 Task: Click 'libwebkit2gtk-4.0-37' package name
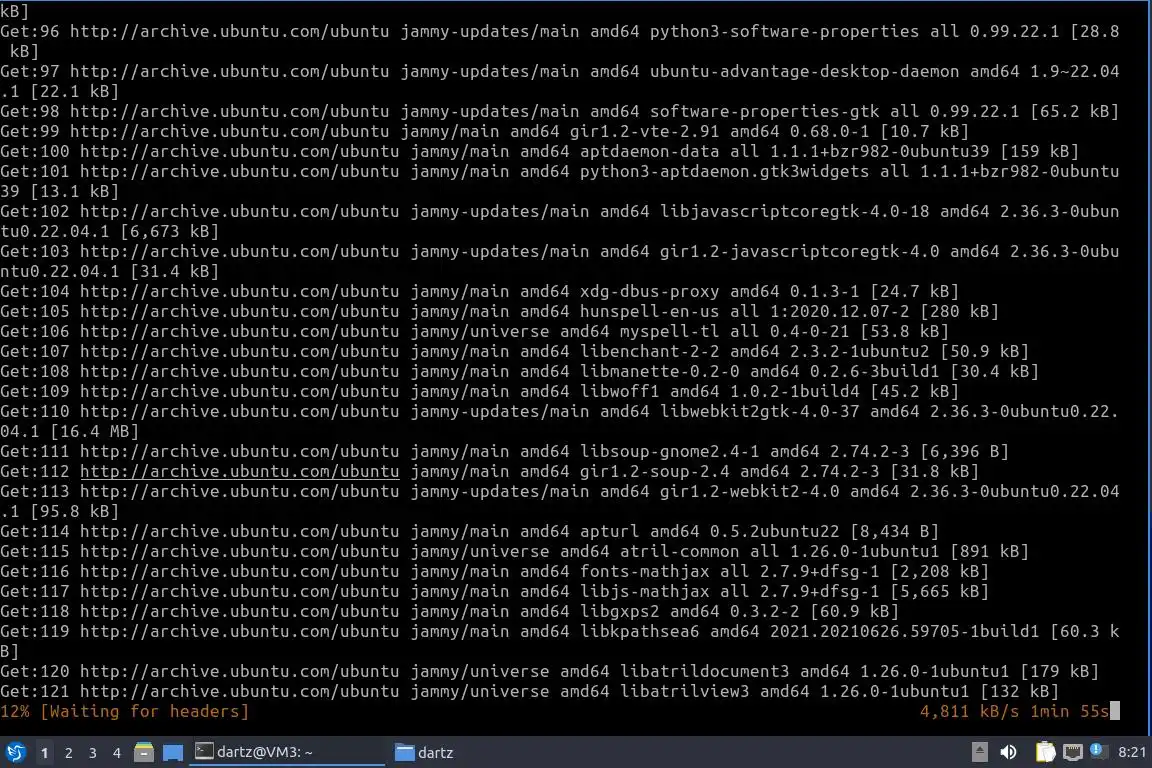[x=759, y=411]
